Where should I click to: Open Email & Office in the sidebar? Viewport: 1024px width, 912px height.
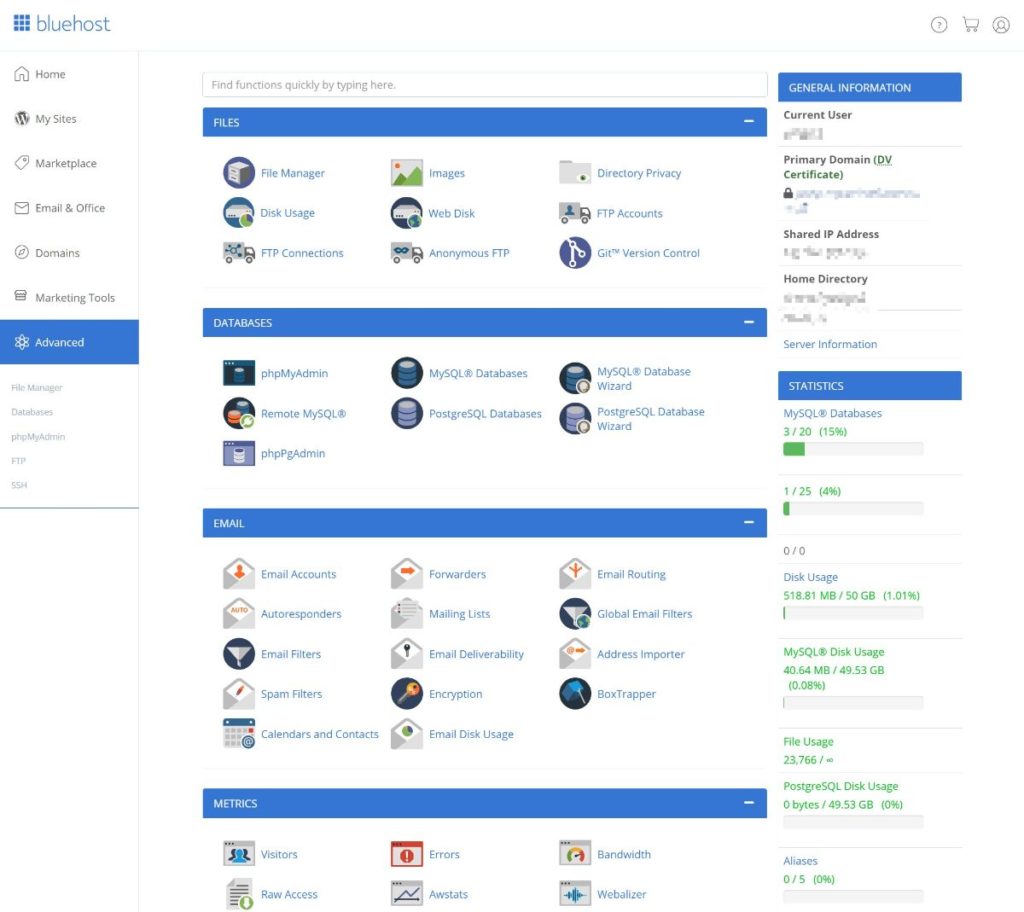click(69, 208)
